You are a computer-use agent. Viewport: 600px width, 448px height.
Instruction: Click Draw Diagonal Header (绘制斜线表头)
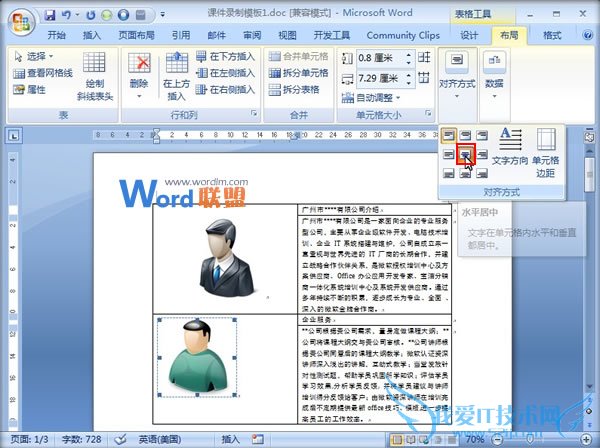[x=95, y=77]
